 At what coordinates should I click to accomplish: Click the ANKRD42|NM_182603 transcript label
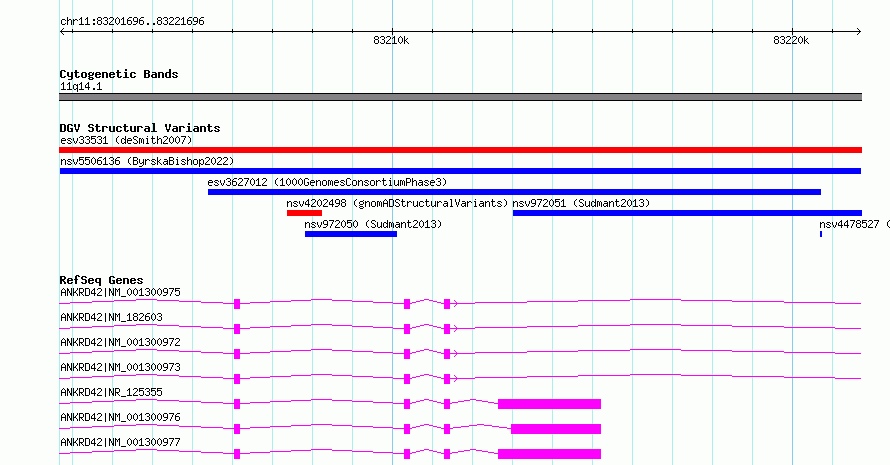(x=111, y=317)
